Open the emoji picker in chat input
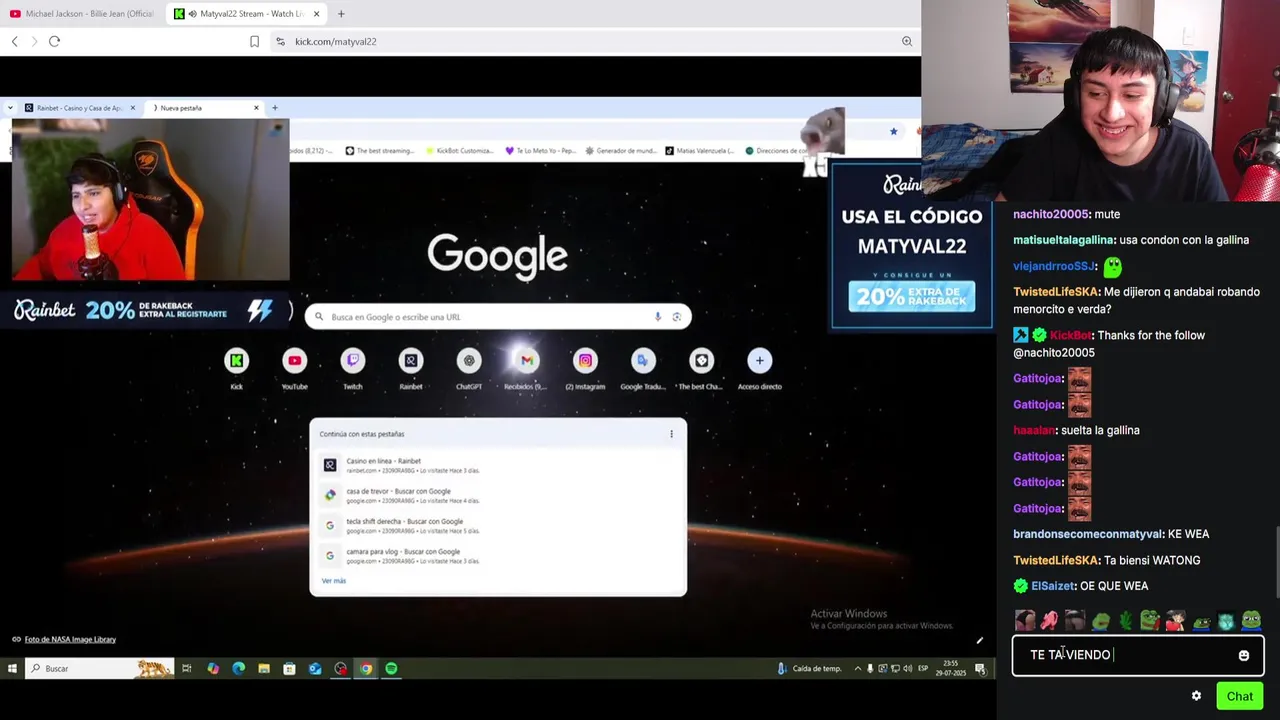 coord(1244,656)
